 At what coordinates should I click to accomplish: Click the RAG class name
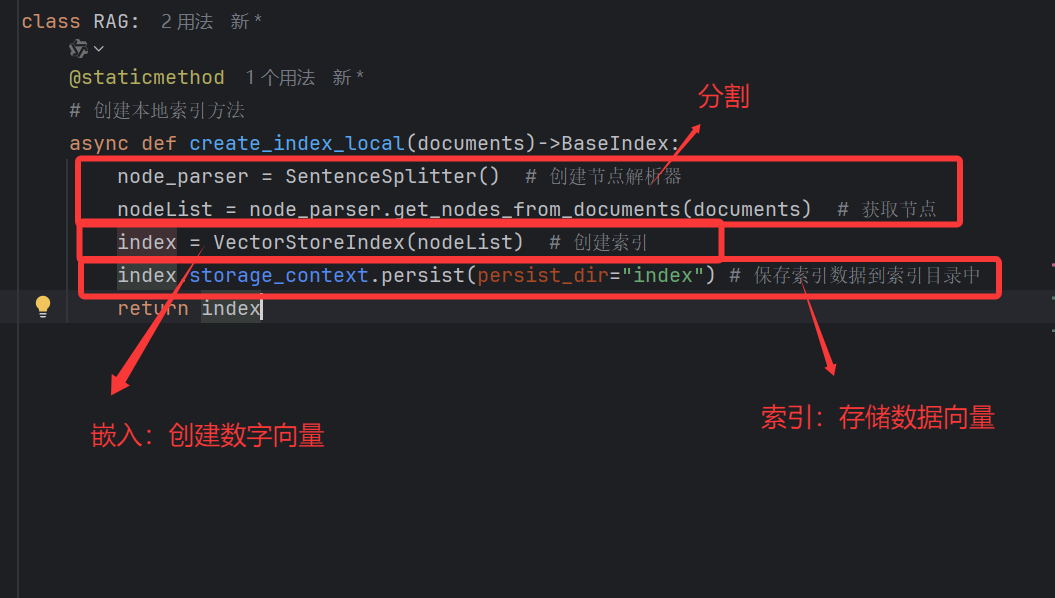110,22
